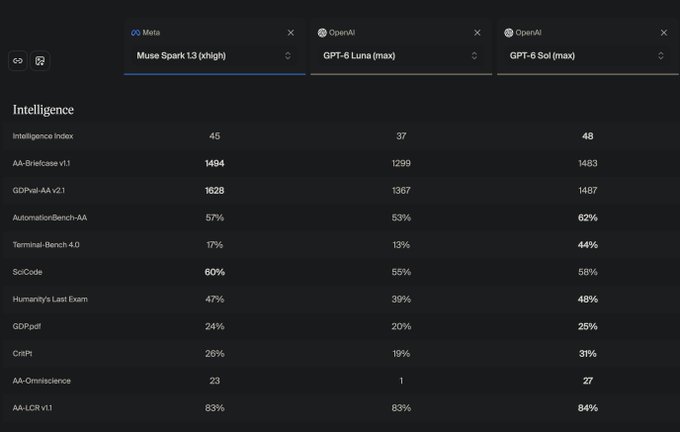Screen dimensions: 680x432
Task: Click OpenAI logo above GPT-6 Sol
Action: point(508,33)
